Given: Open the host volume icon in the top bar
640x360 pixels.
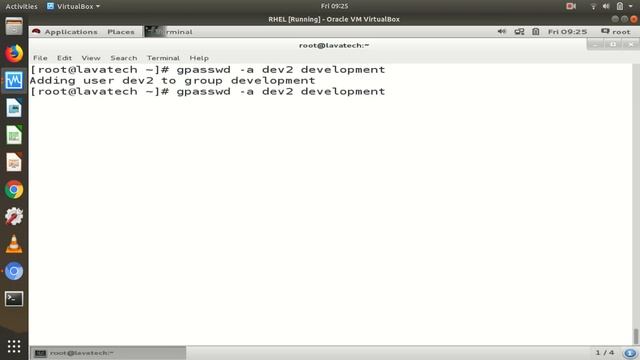Looking at the screenshot, I should pyautogui.click(x=606, y=6).
